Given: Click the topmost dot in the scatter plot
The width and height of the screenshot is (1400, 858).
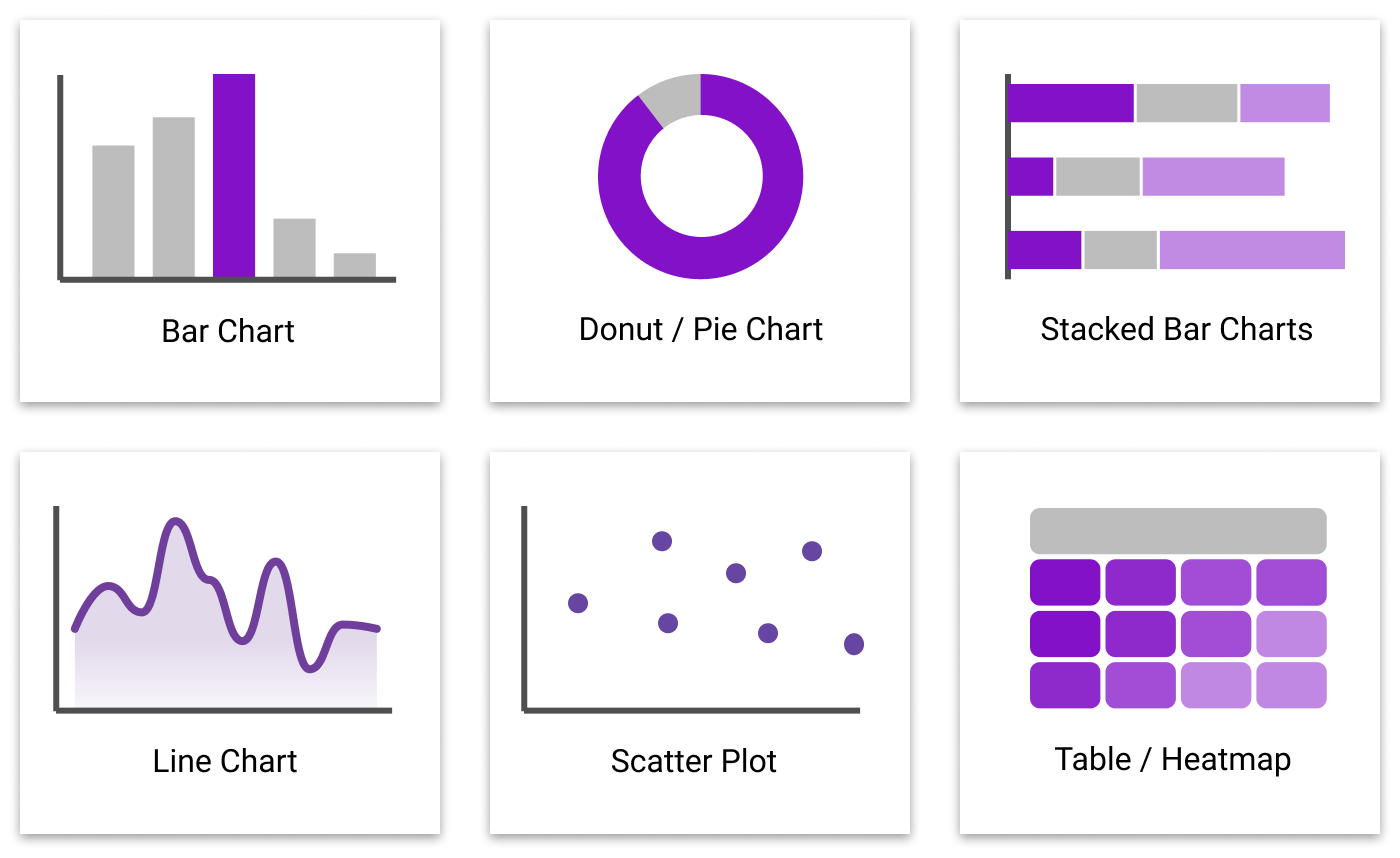Looking at the screenshot, I should [662, 541].
